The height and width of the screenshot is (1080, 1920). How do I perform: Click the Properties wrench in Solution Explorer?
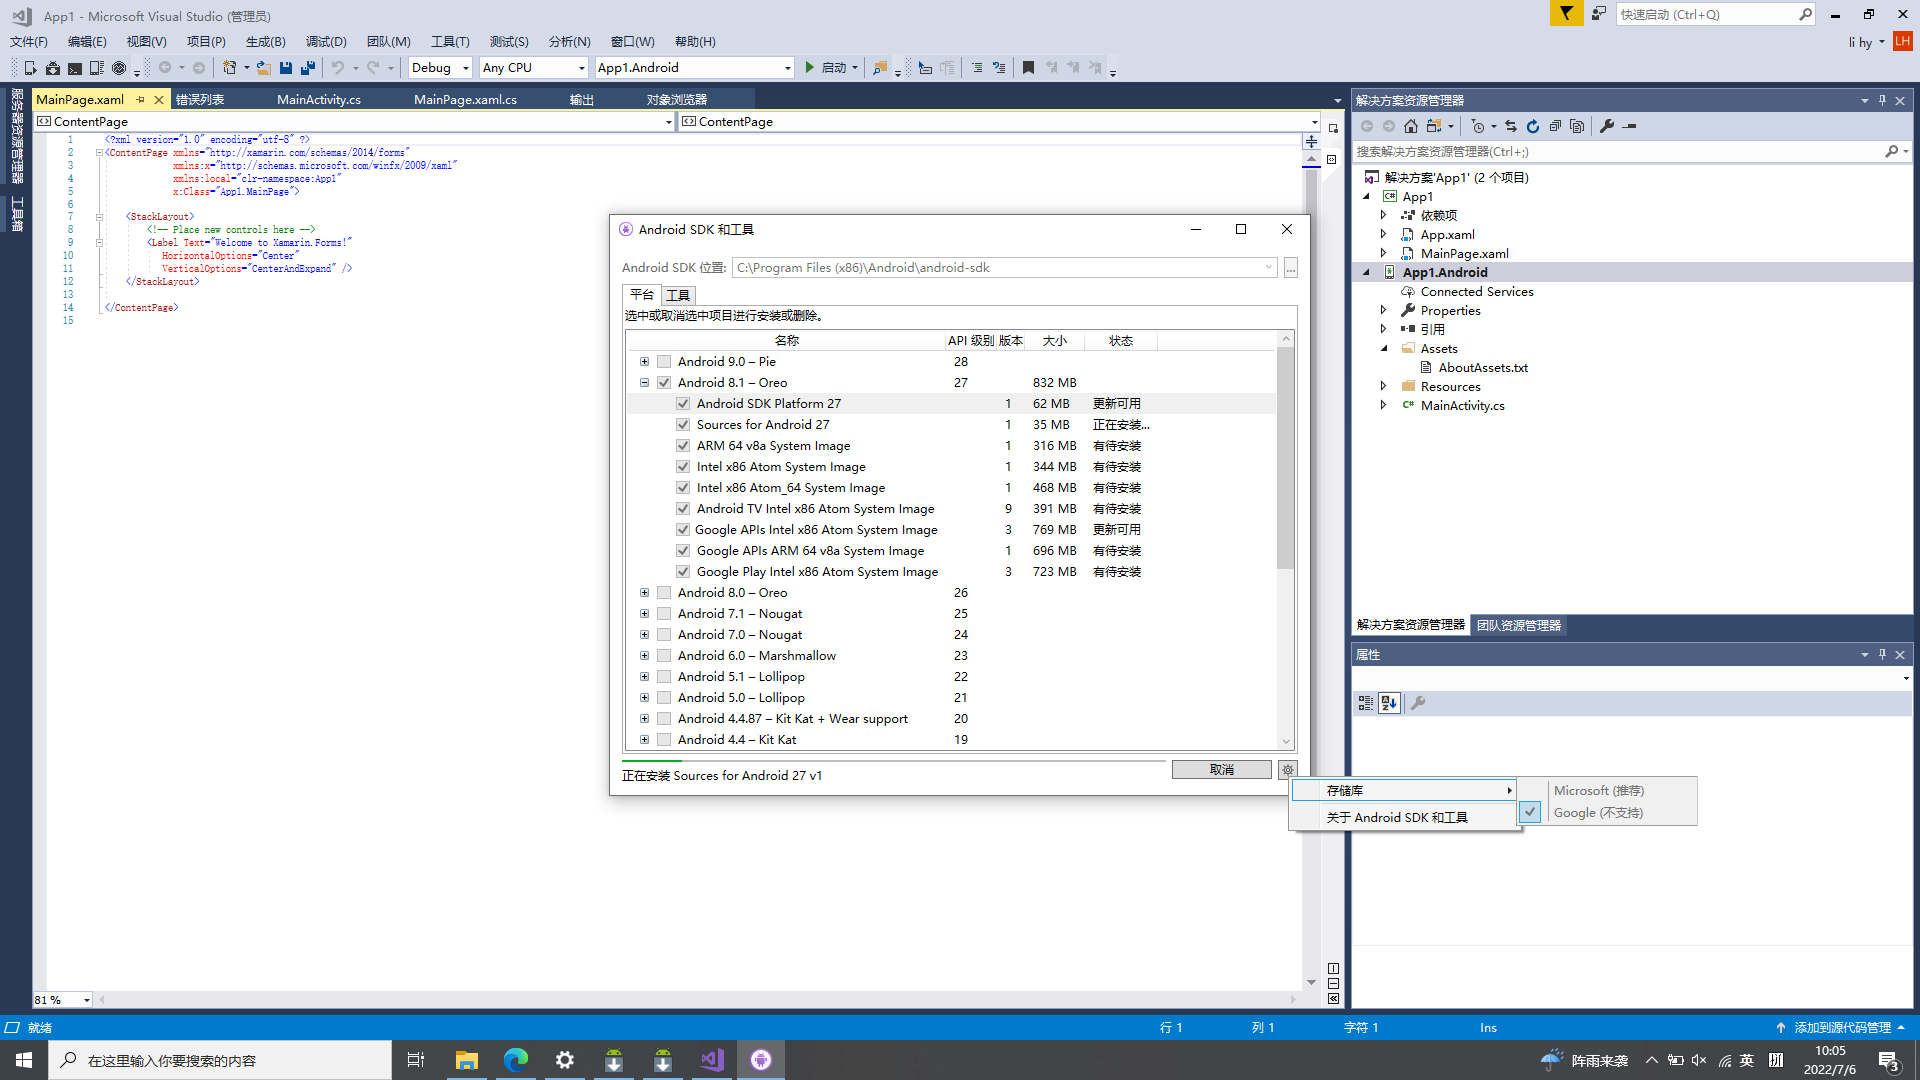[1607, 126]
